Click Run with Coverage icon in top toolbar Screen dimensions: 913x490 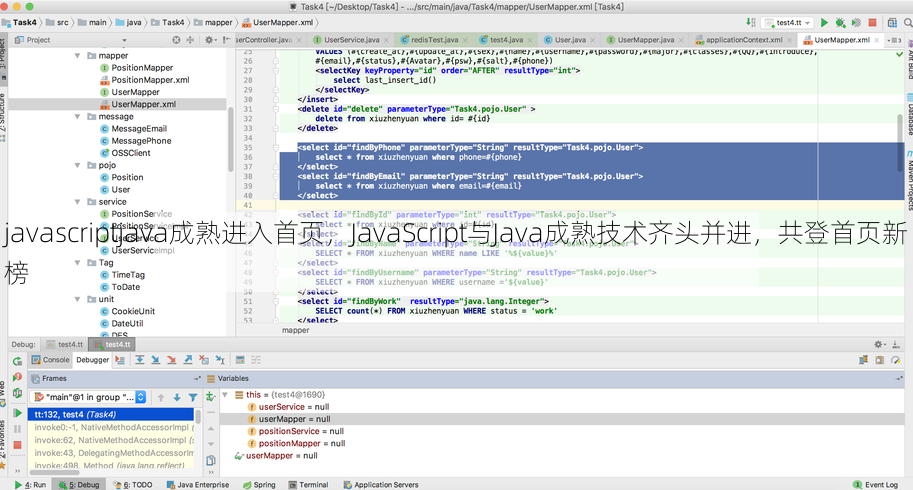(x=856, y=23)
